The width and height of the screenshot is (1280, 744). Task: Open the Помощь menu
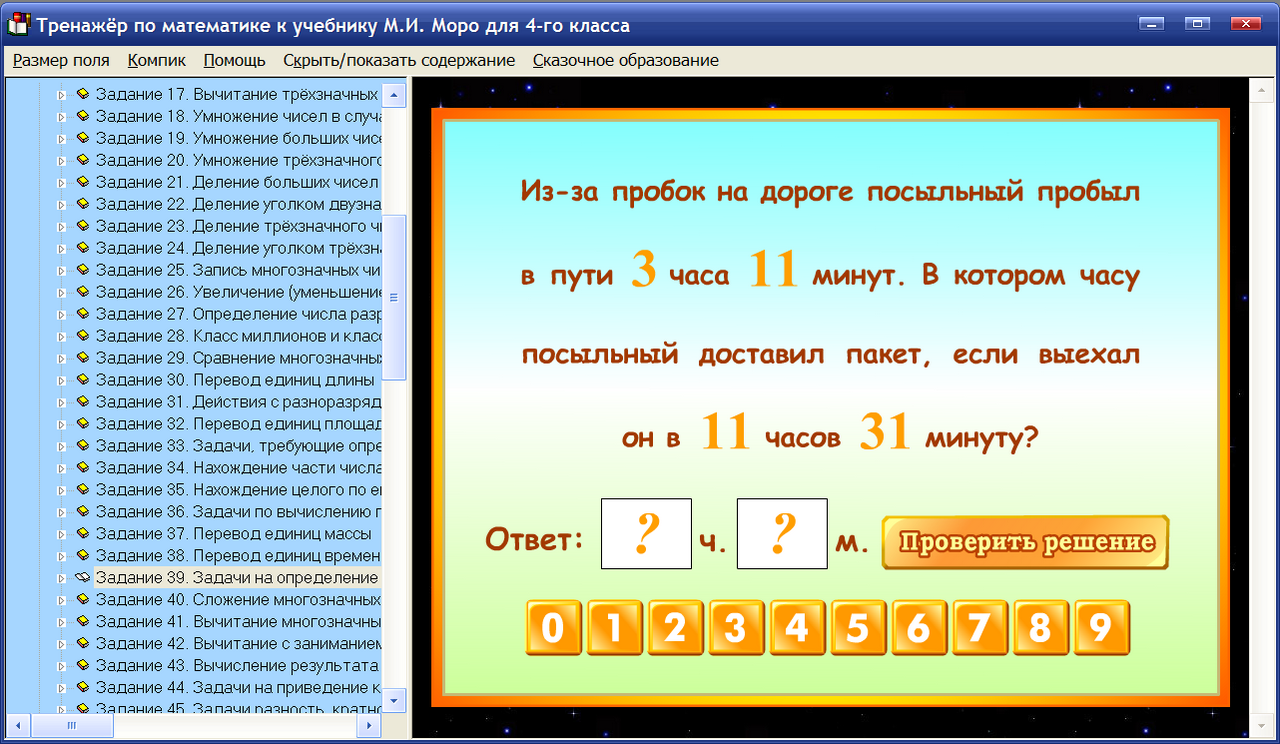[233, 60]
